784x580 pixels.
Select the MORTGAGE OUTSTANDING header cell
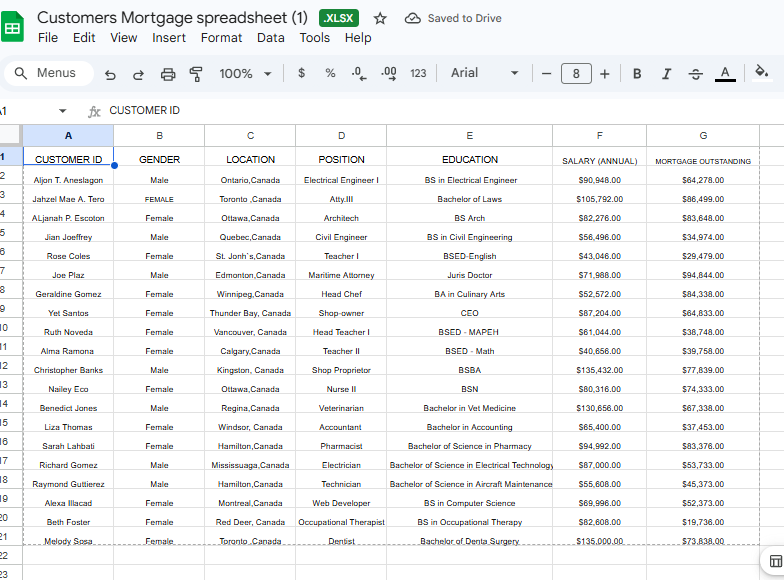(703, 156)
